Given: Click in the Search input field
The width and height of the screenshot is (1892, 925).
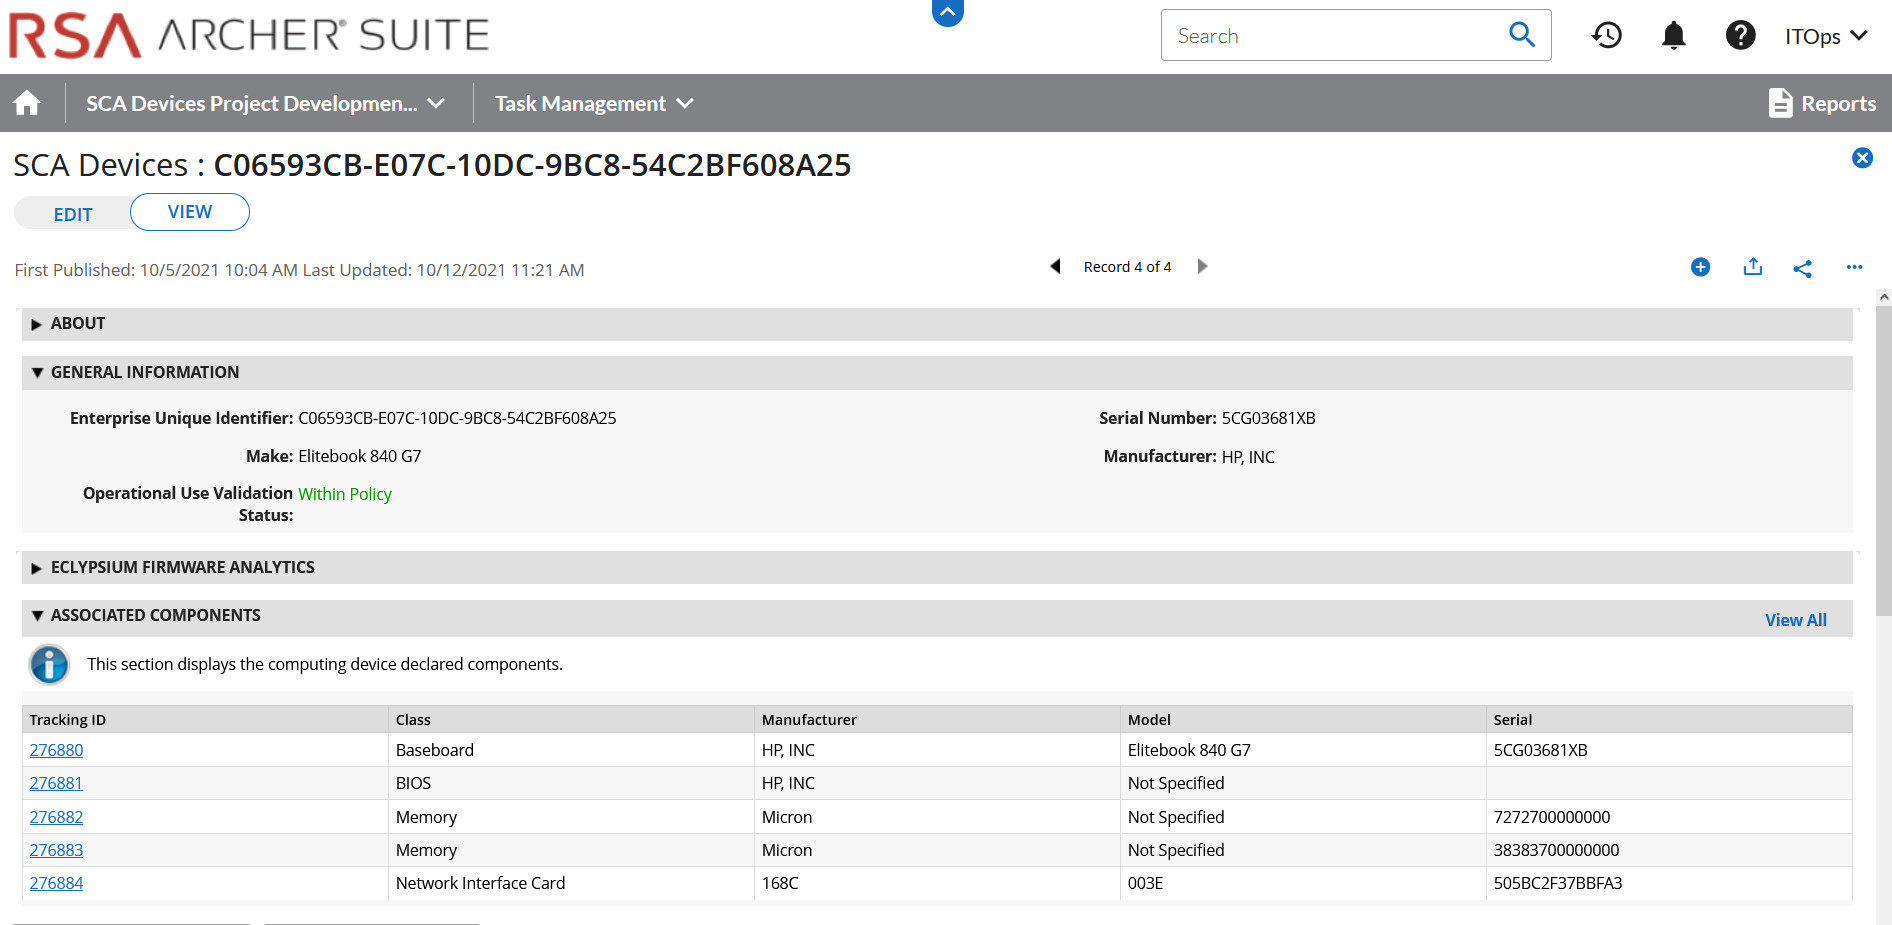Looking at the screenshot, I should [x=1335, y=35].
